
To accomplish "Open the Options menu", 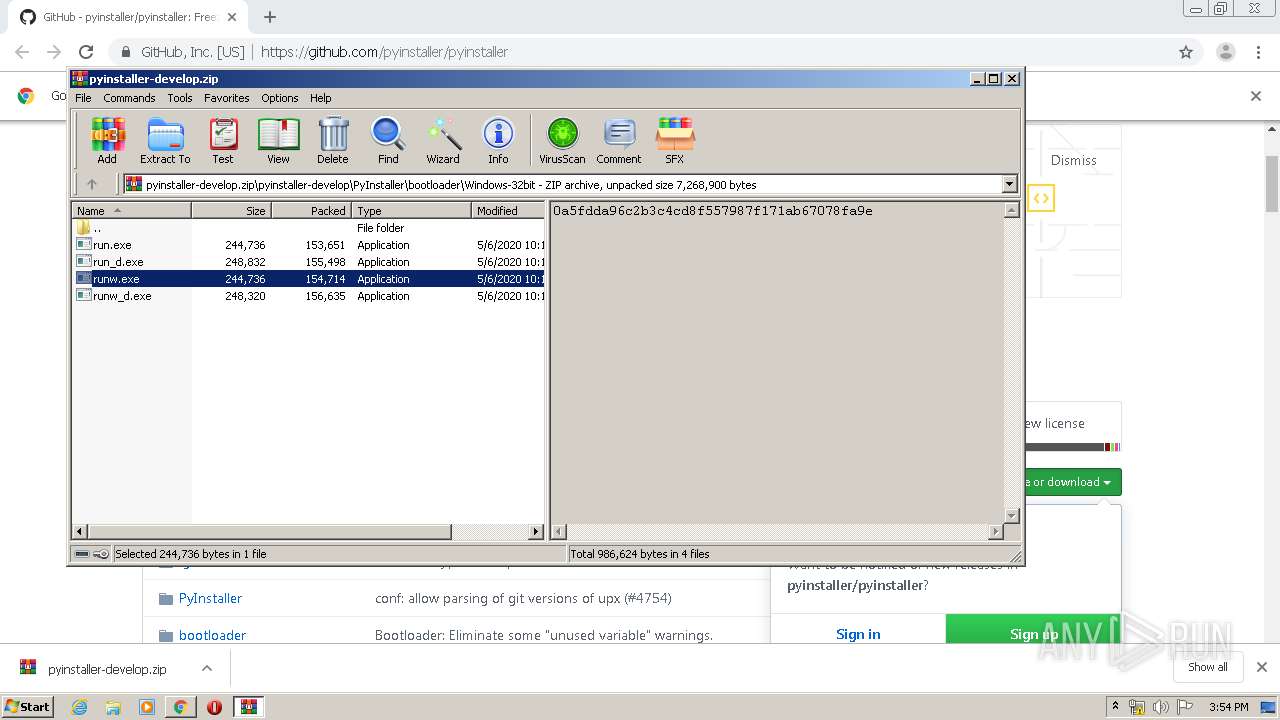I will pyautogui.click(x=280, y=98).
